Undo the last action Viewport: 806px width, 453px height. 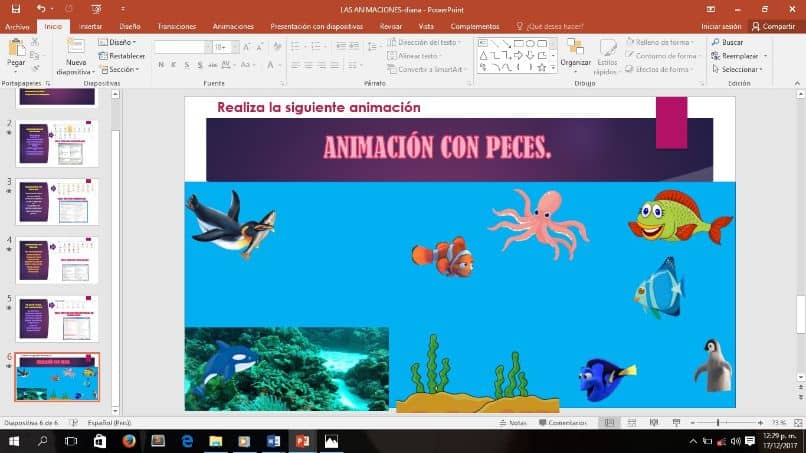[x=41, y=9]
